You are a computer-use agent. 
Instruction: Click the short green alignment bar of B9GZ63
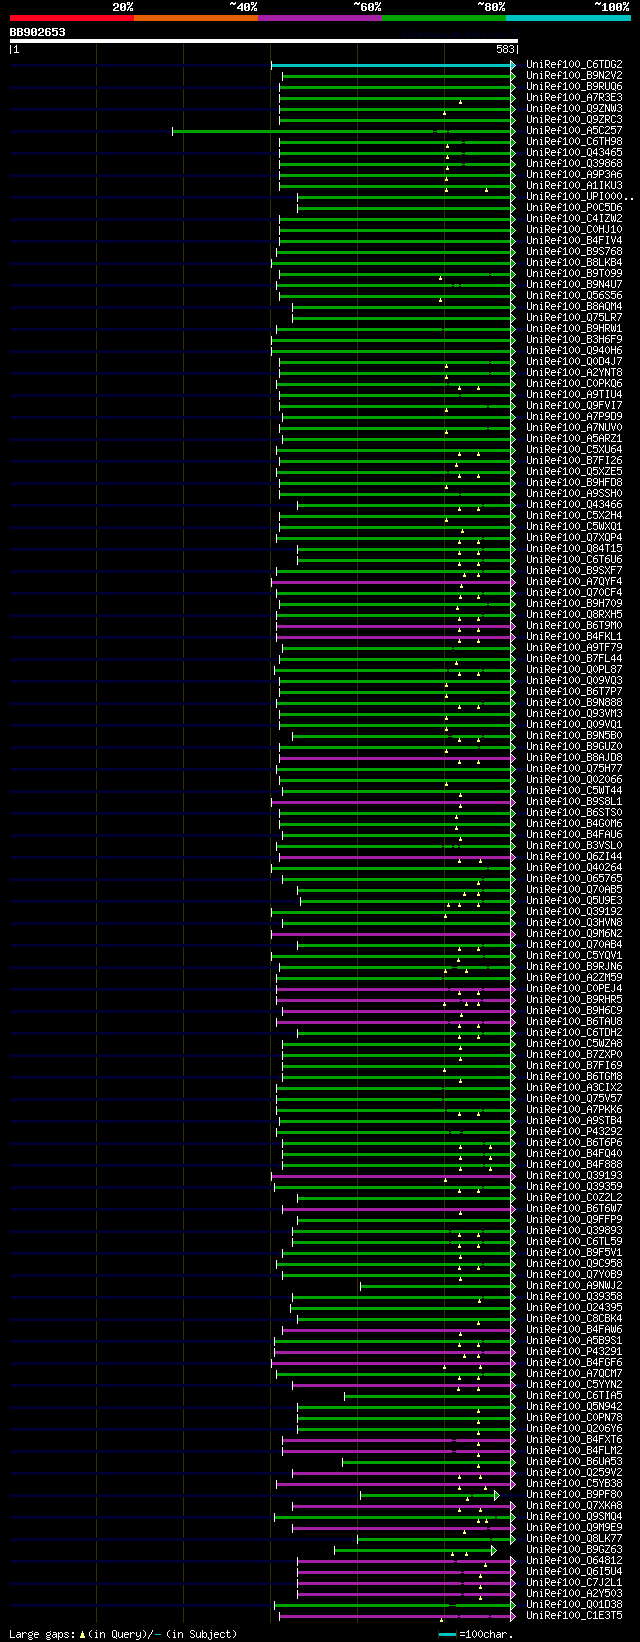coord(415,1550)
